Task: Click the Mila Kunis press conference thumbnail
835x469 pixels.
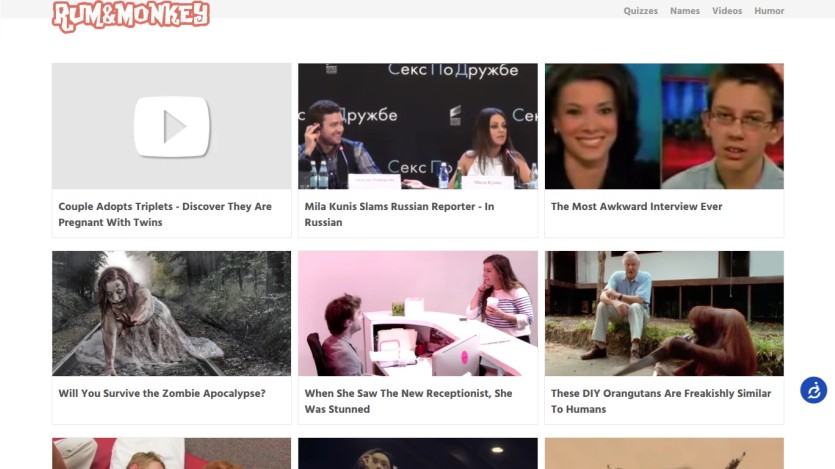Action: pos(418,126)
